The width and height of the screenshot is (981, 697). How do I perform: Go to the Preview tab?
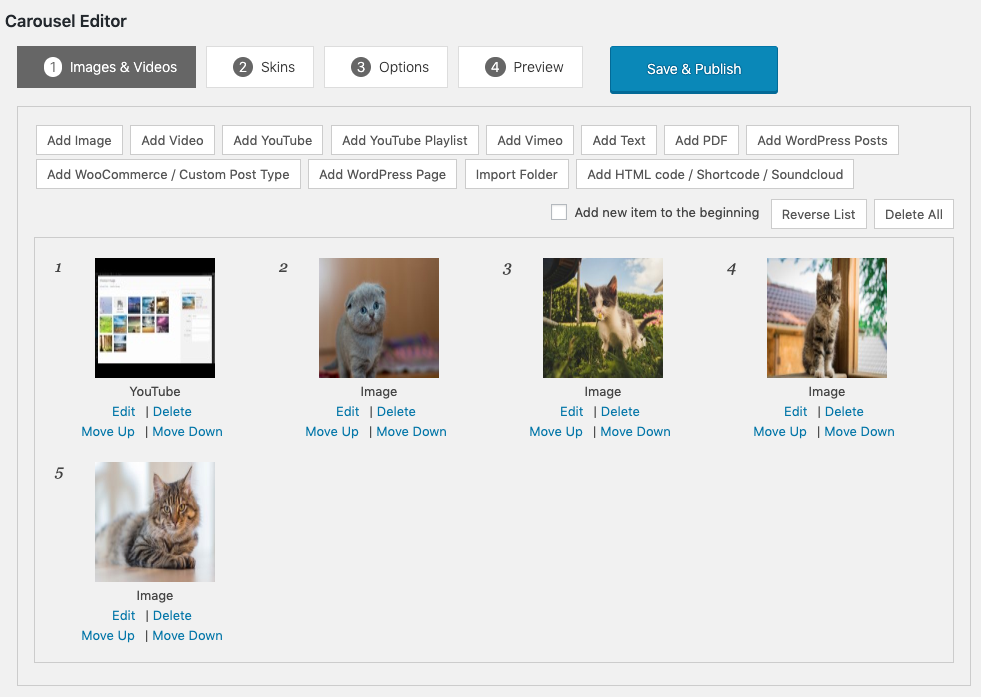[520, 67]
